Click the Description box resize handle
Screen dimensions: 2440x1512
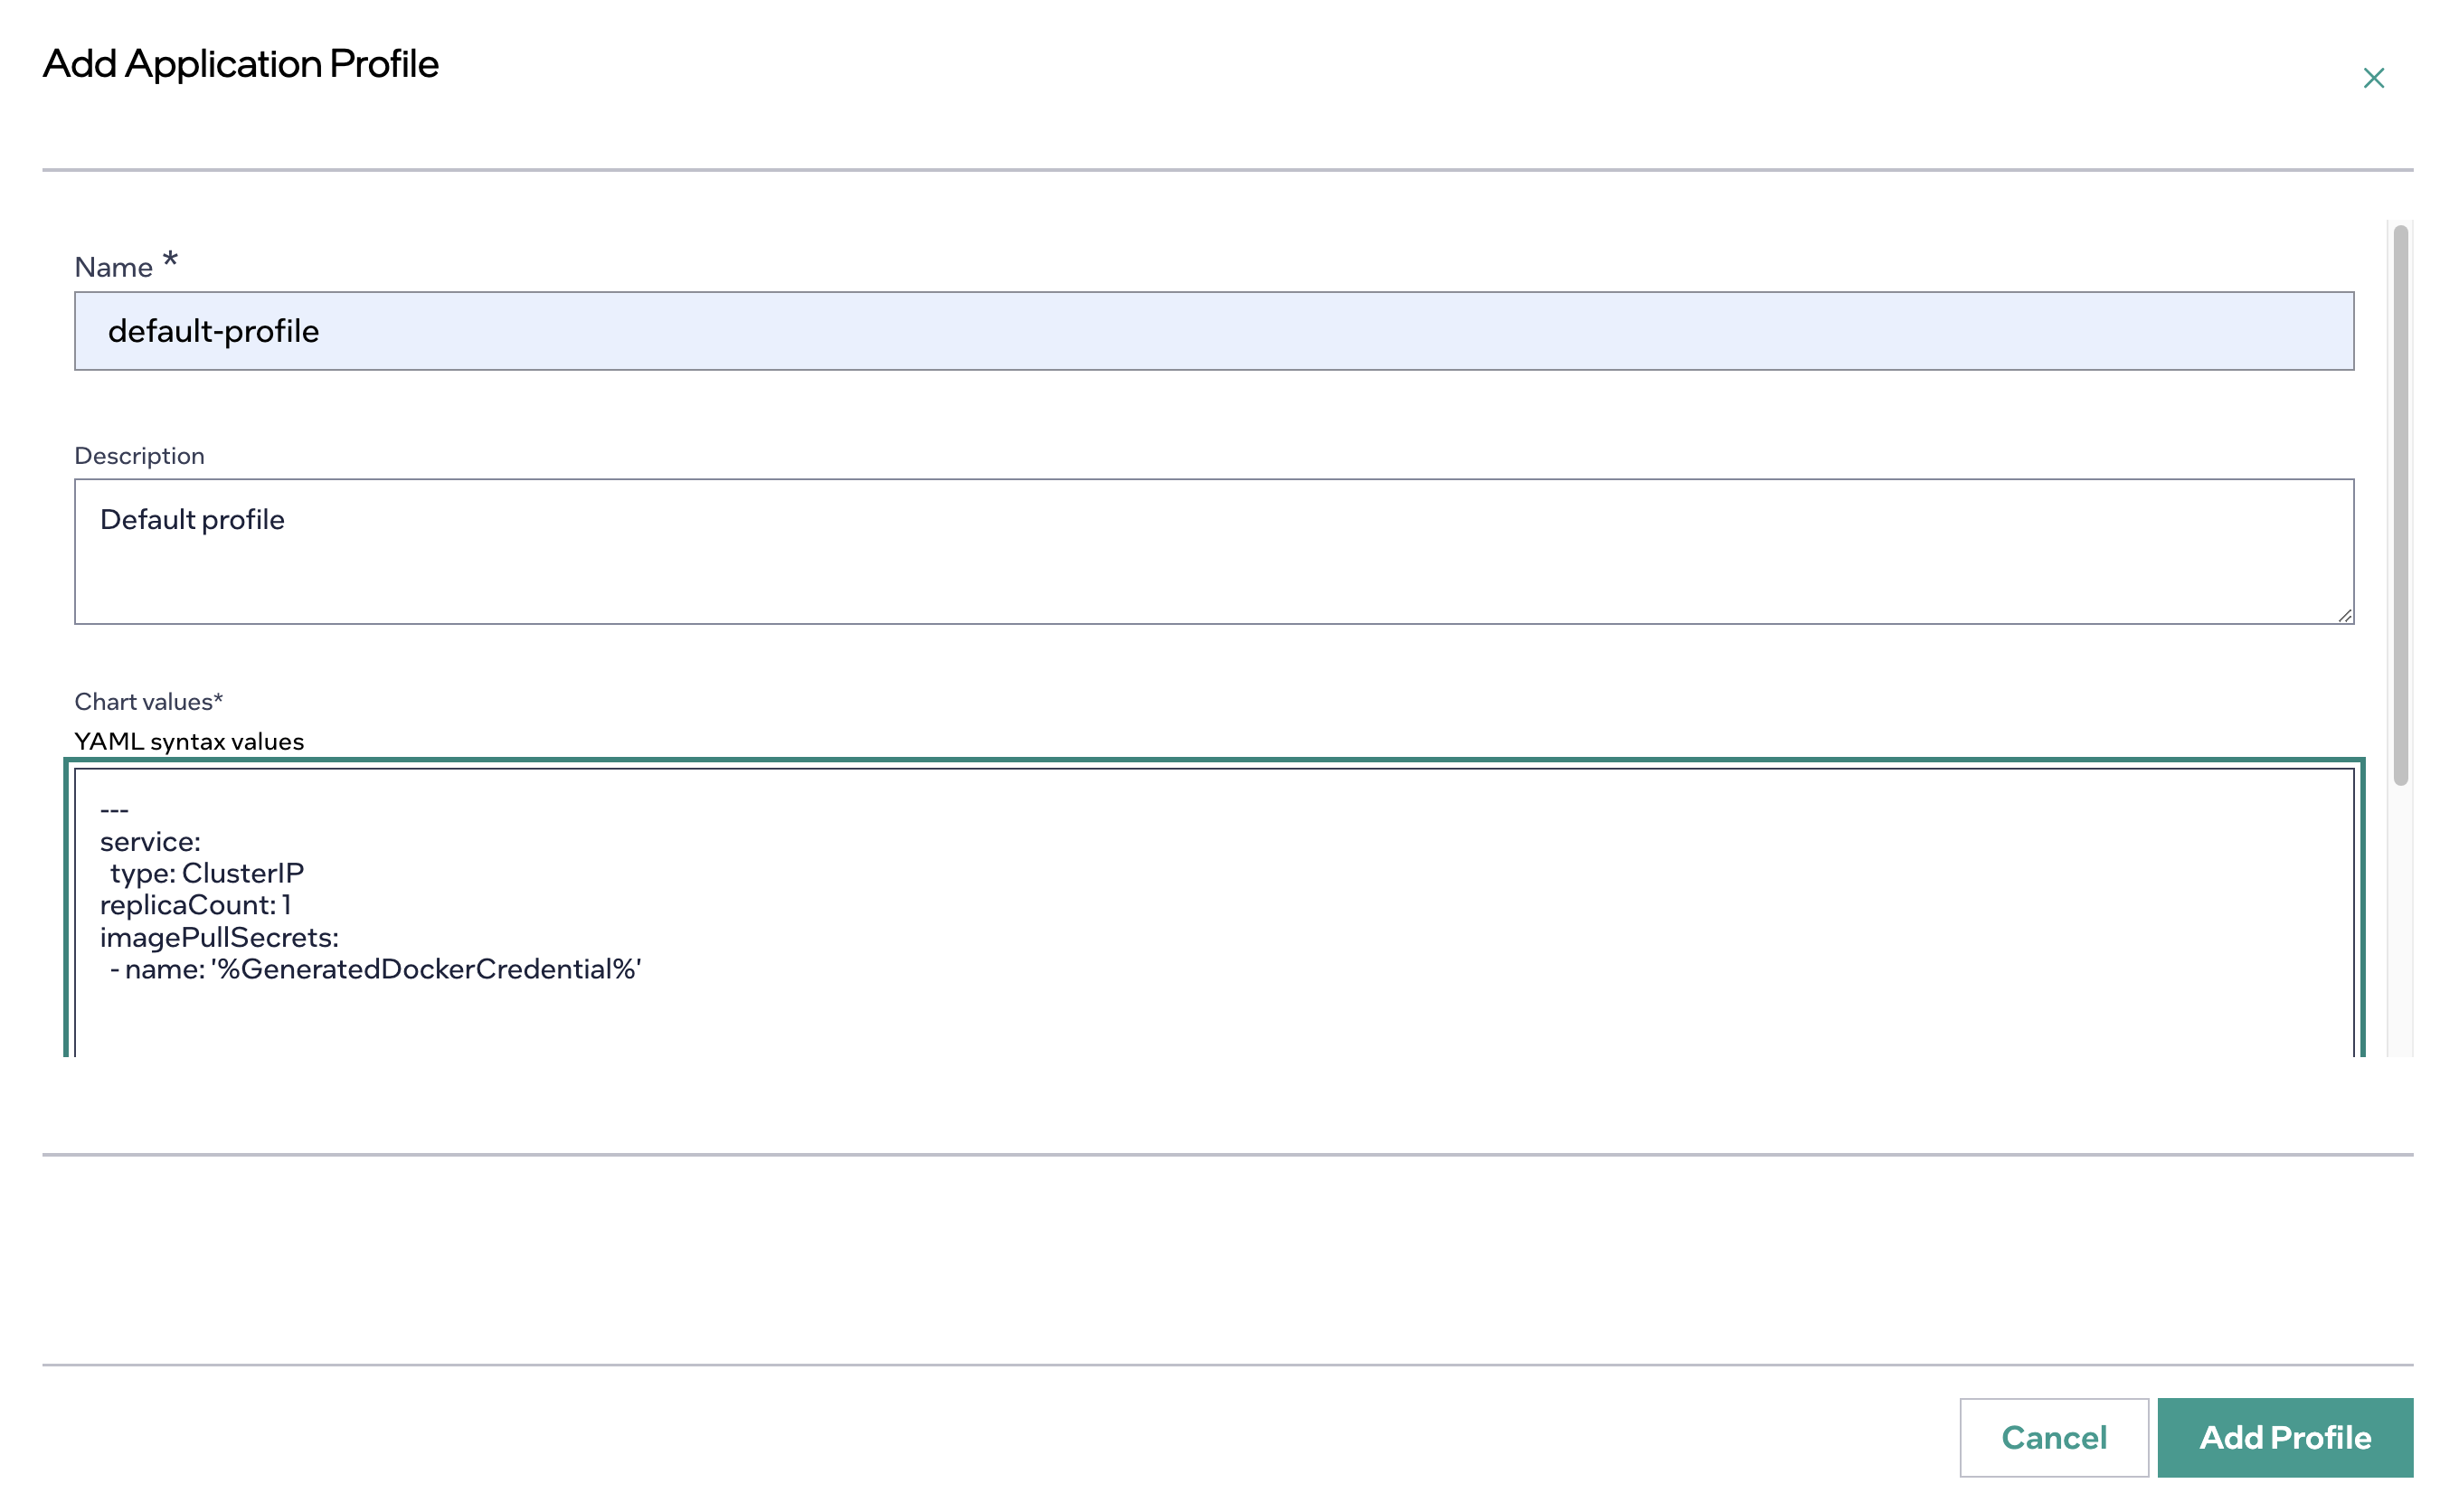(2344, 615)
